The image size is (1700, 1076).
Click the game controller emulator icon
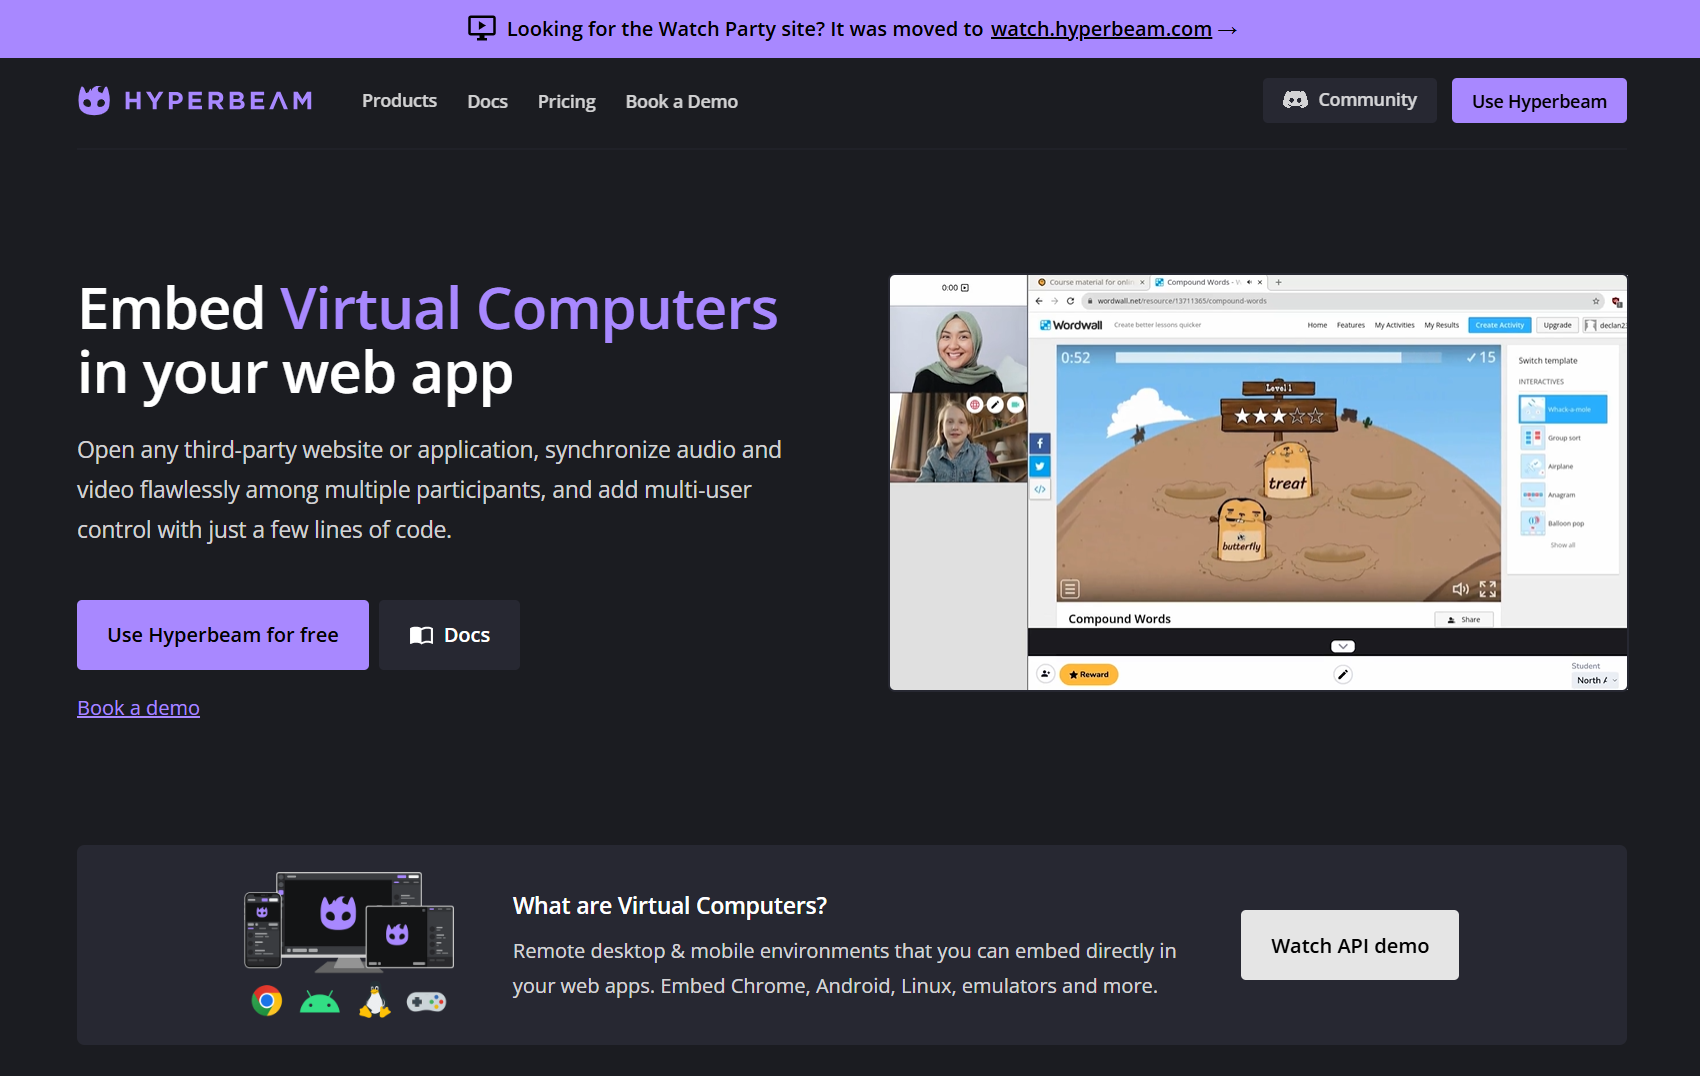click(x=426, y=1002)
